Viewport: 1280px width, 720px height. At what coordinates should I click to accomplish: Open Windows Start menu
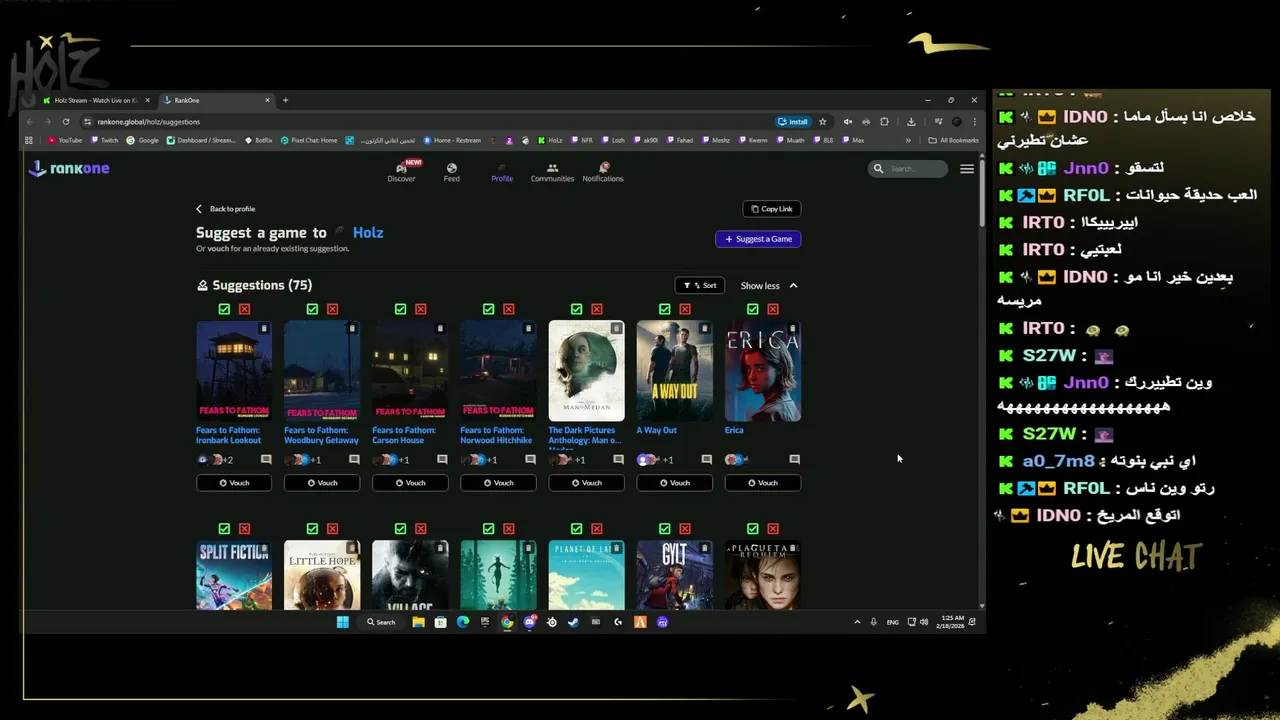click(343, 622)
